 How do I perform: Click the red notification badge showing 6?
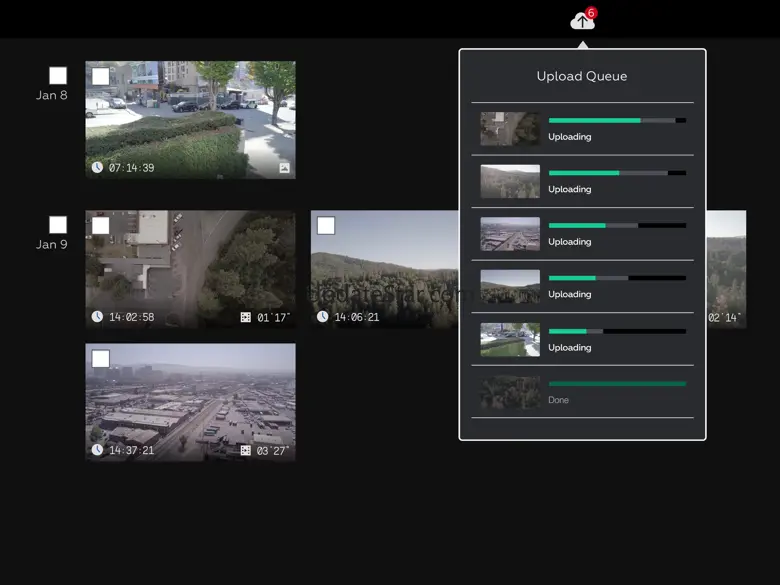tap(591, 13)
